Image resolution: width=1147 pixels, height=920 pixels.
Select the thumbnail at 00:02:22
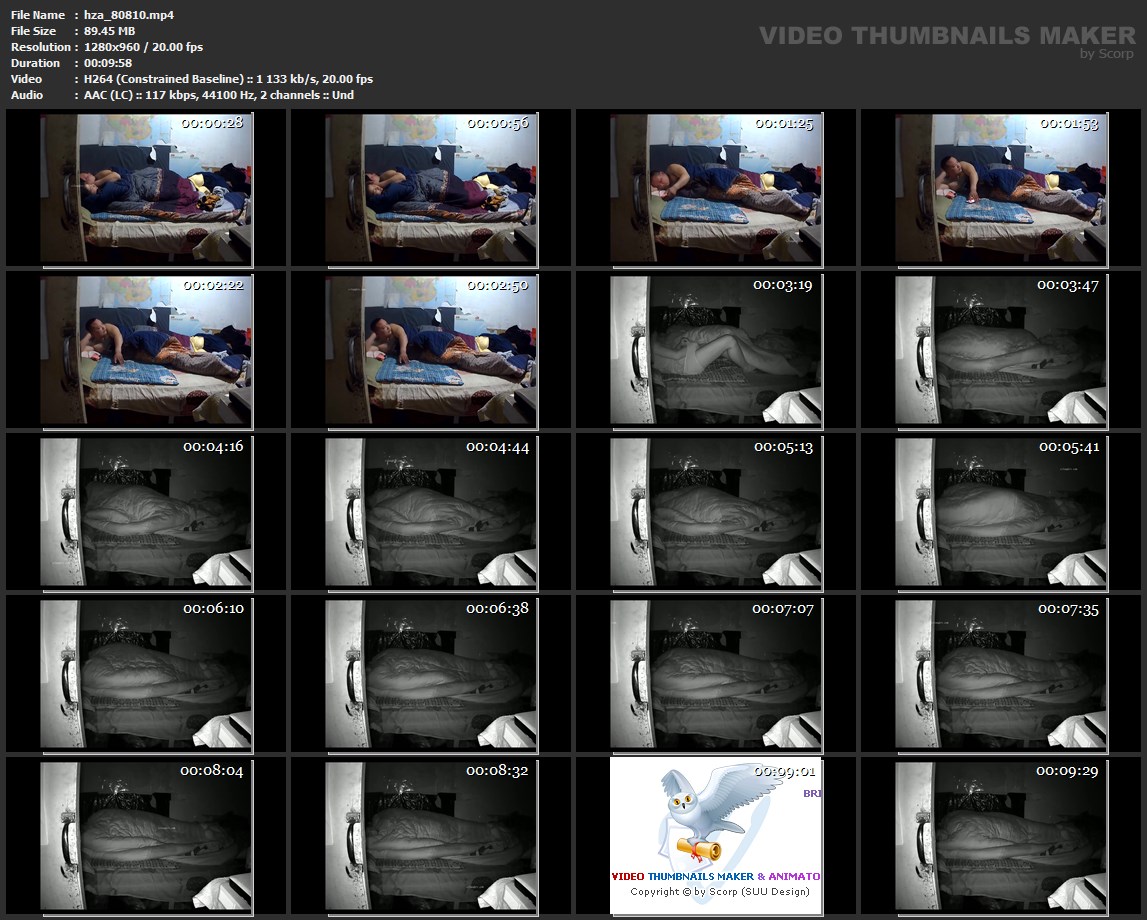pyautogui.click(x=147, y=350)
